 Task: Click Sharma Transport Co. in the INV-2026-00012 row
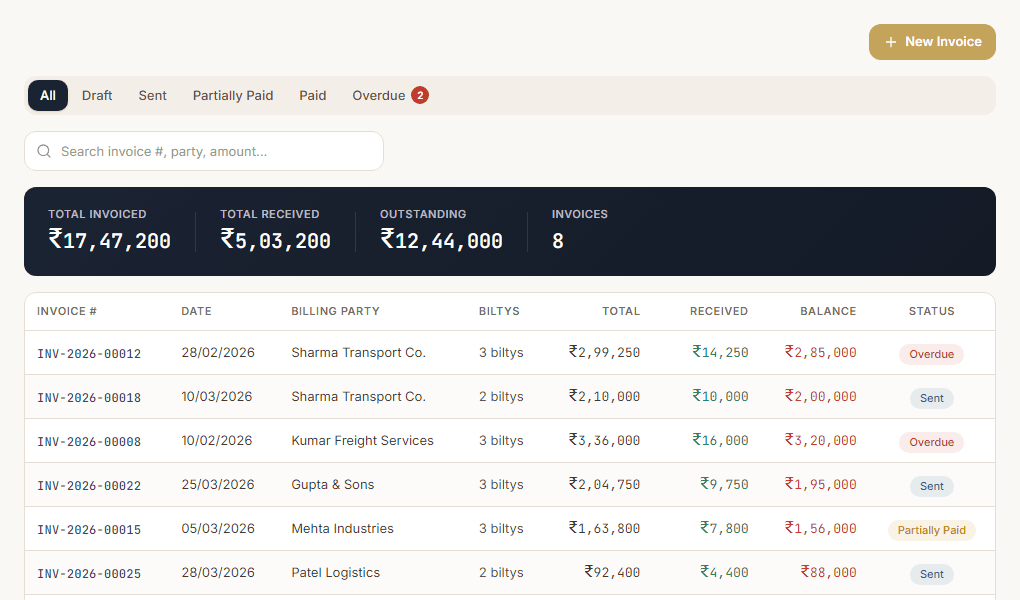pyautogui.click(x=358, y=353)
